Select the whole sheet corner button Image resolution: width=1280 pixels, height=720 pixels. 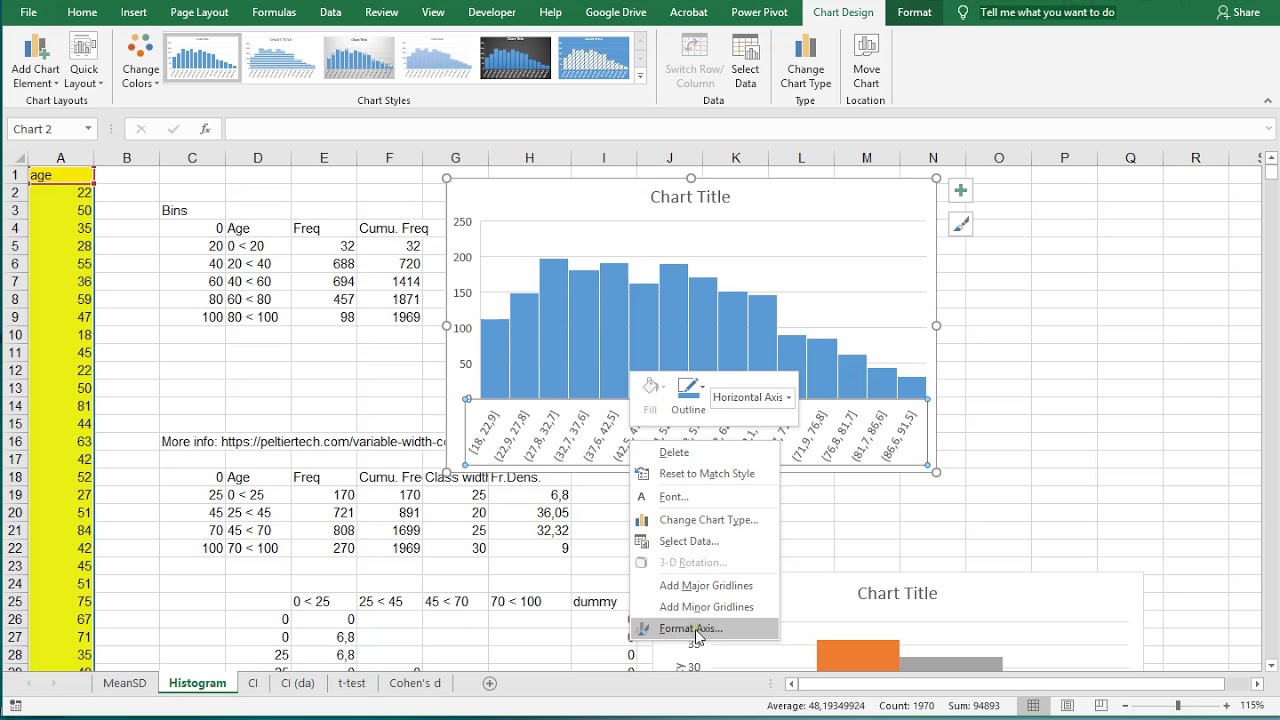(x=14, y=158)
